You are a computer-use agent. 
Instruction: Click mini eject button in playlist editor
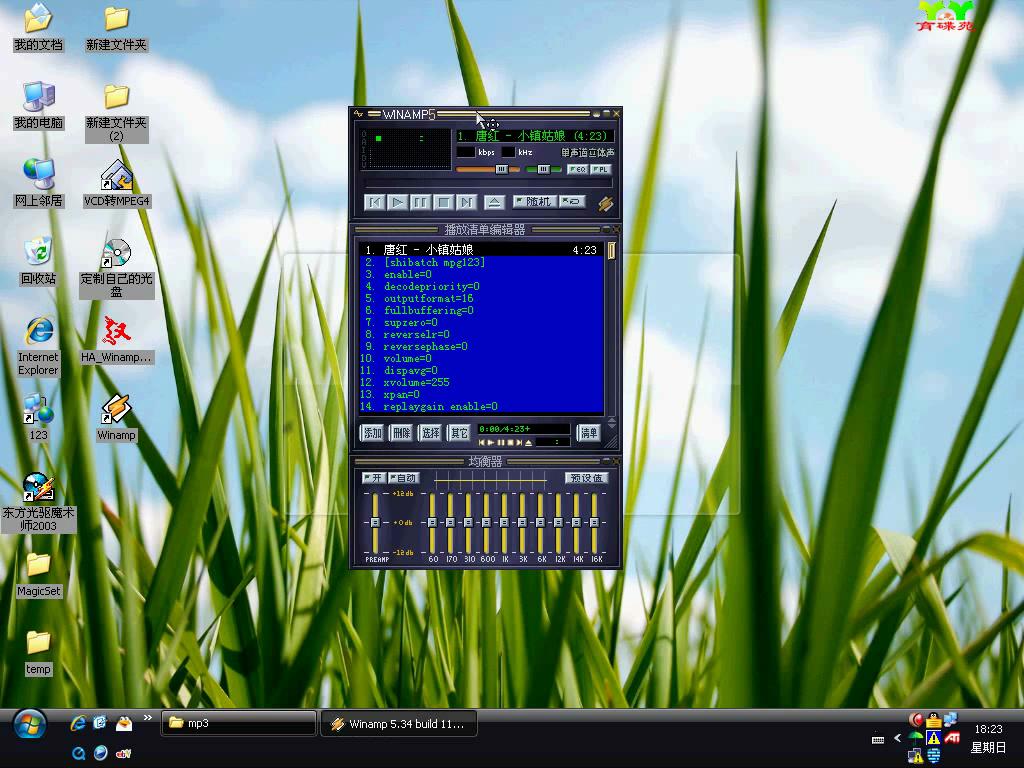528,443
